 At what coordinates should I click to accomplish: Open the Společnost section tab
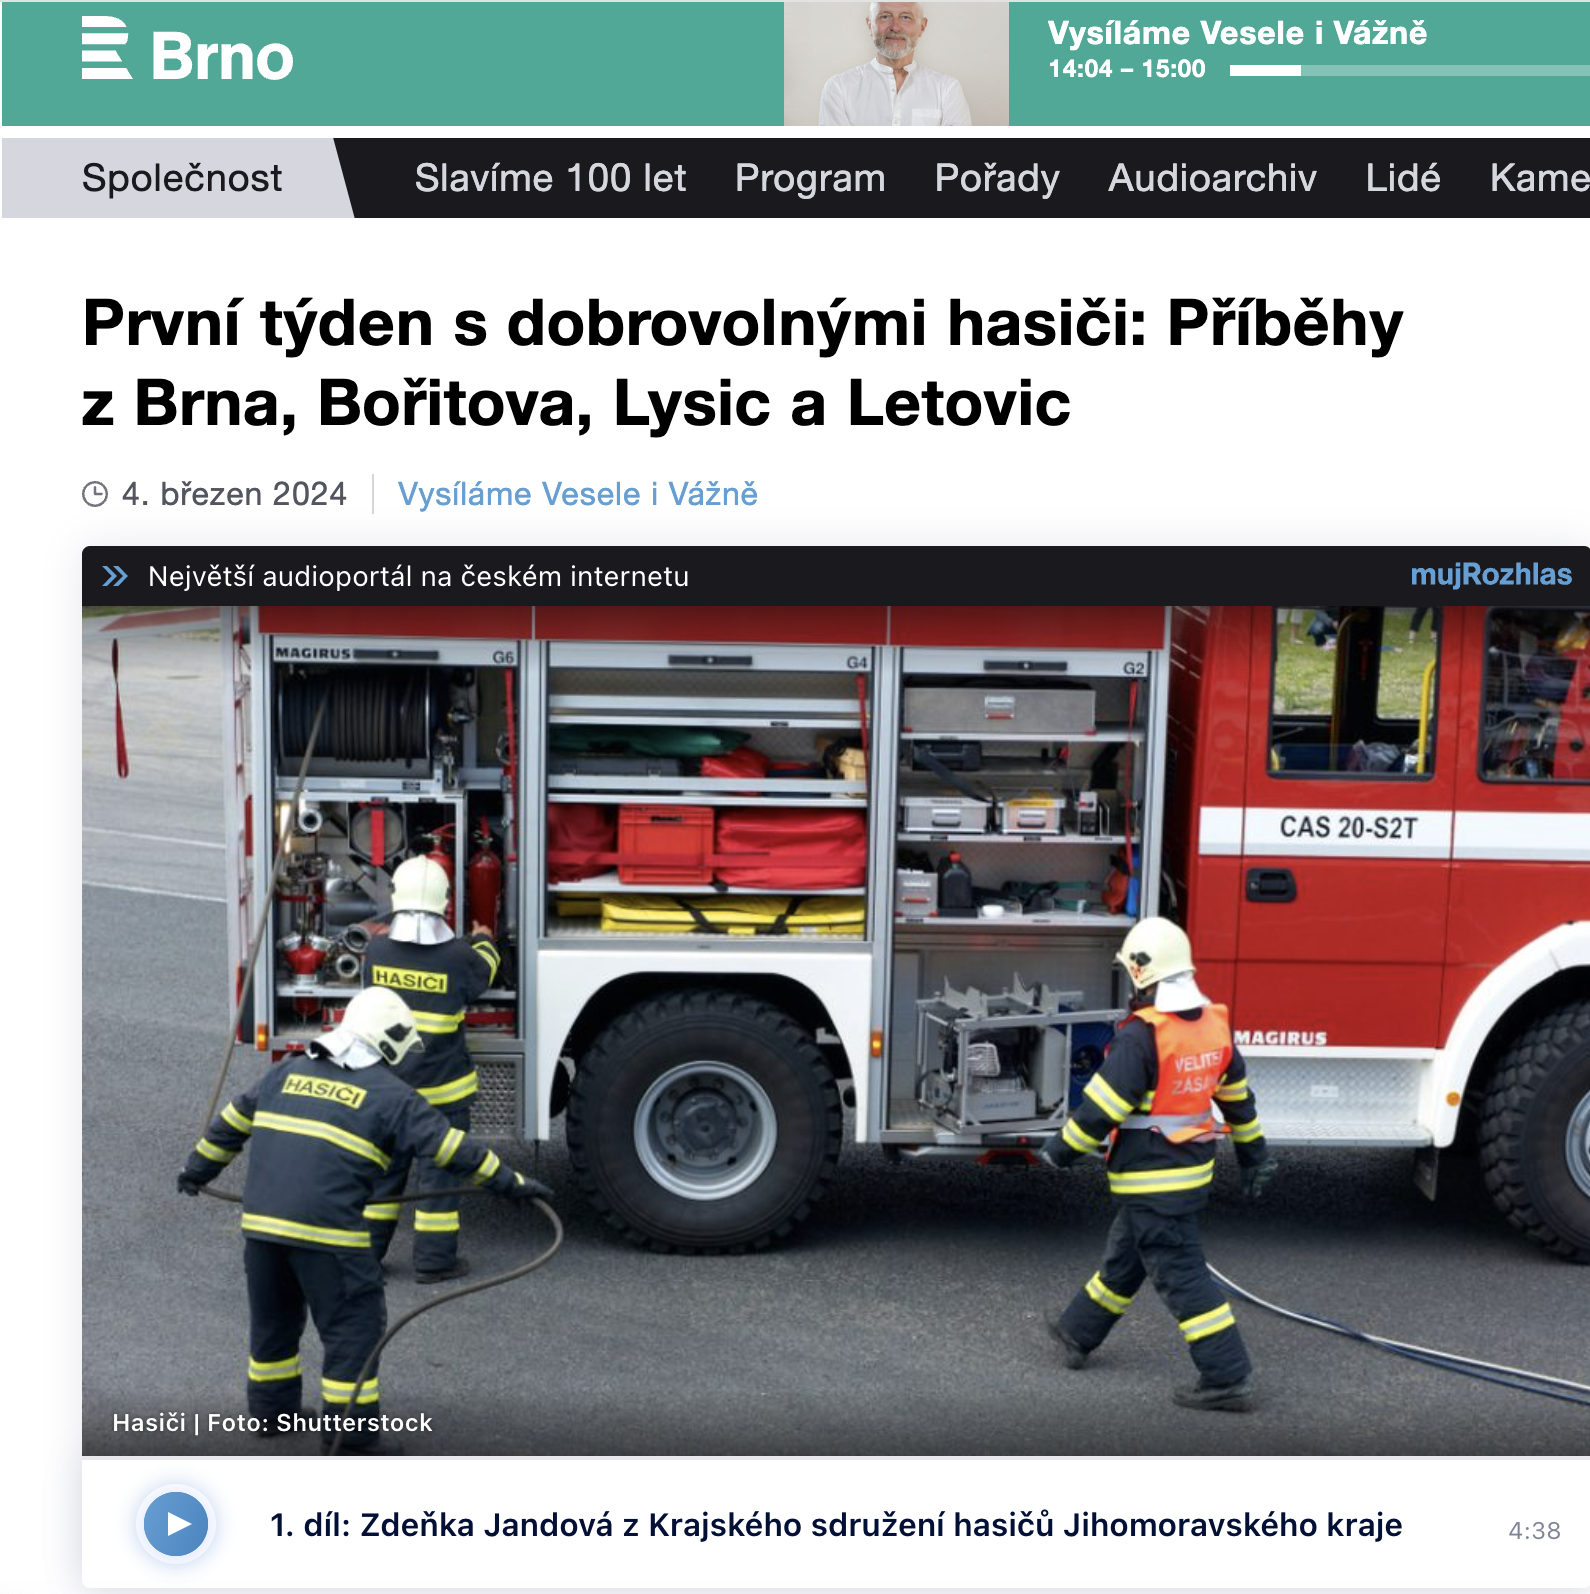point(182,178)
